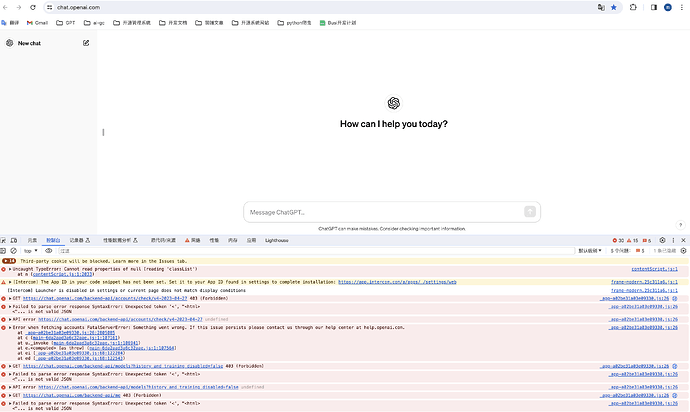Clear the console with the ban icon
The width and height of the screenshot is (690, 412).
coord(14,251)
